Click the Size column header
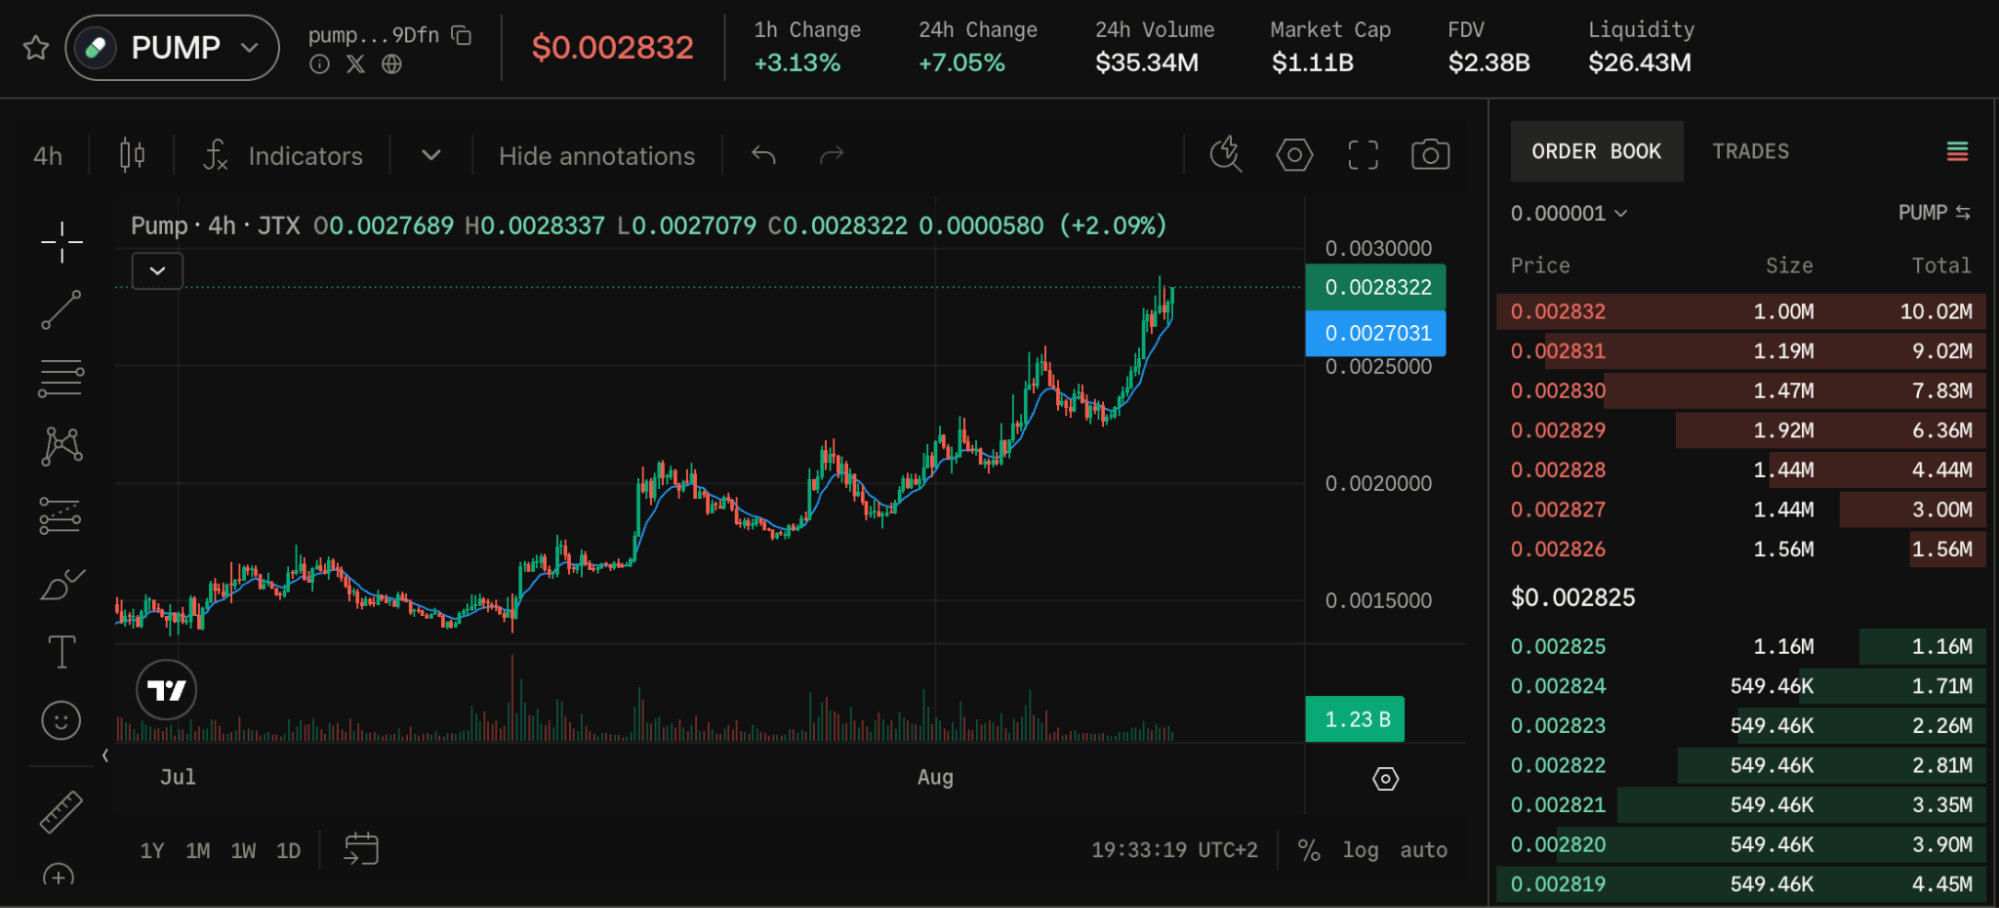This screenshot has width=1999, height=908. click(x=1789, y=266)
